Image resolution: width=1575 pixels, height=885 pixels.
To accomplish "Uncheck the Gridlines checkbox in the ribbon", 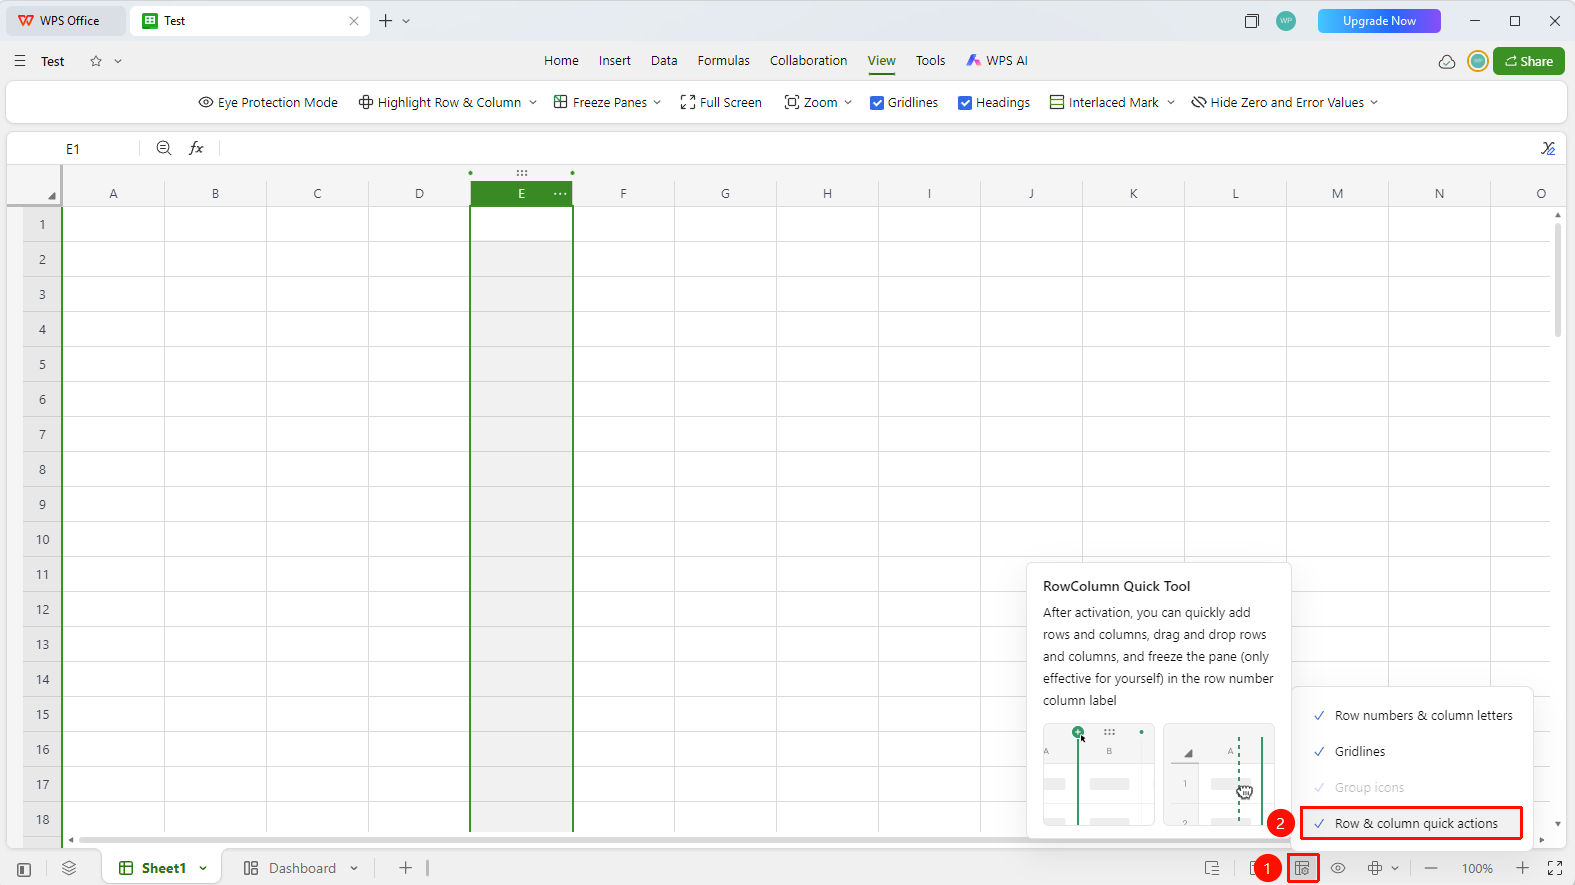I will point(877,103).
